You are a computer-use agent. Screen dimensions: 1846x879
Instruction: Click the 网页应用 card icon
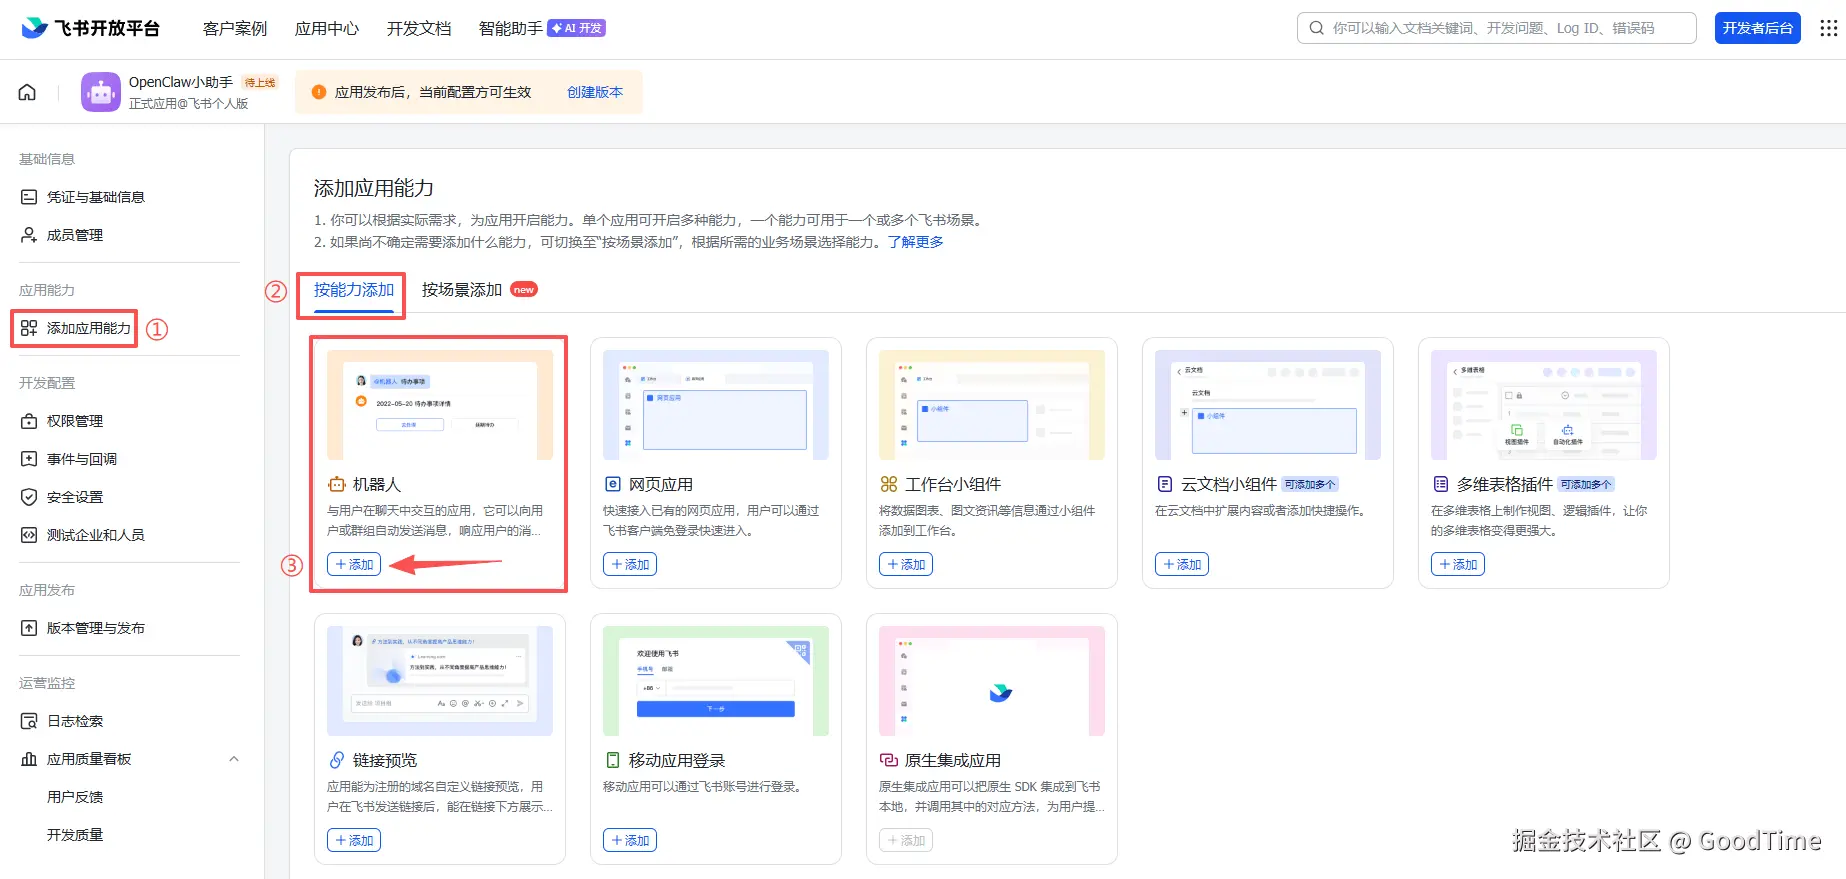tap(613, 484)
